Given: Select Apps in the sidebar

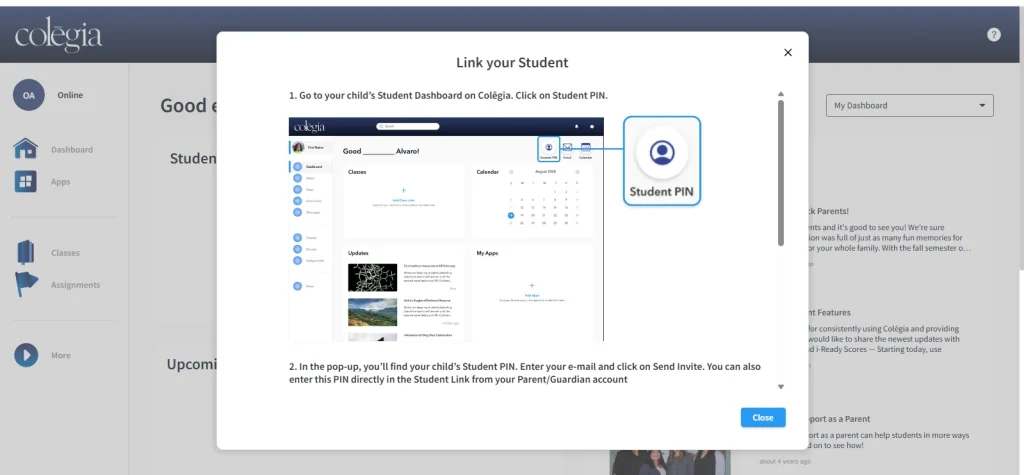Looking at the screenshot, I should [x=61, y=182].
